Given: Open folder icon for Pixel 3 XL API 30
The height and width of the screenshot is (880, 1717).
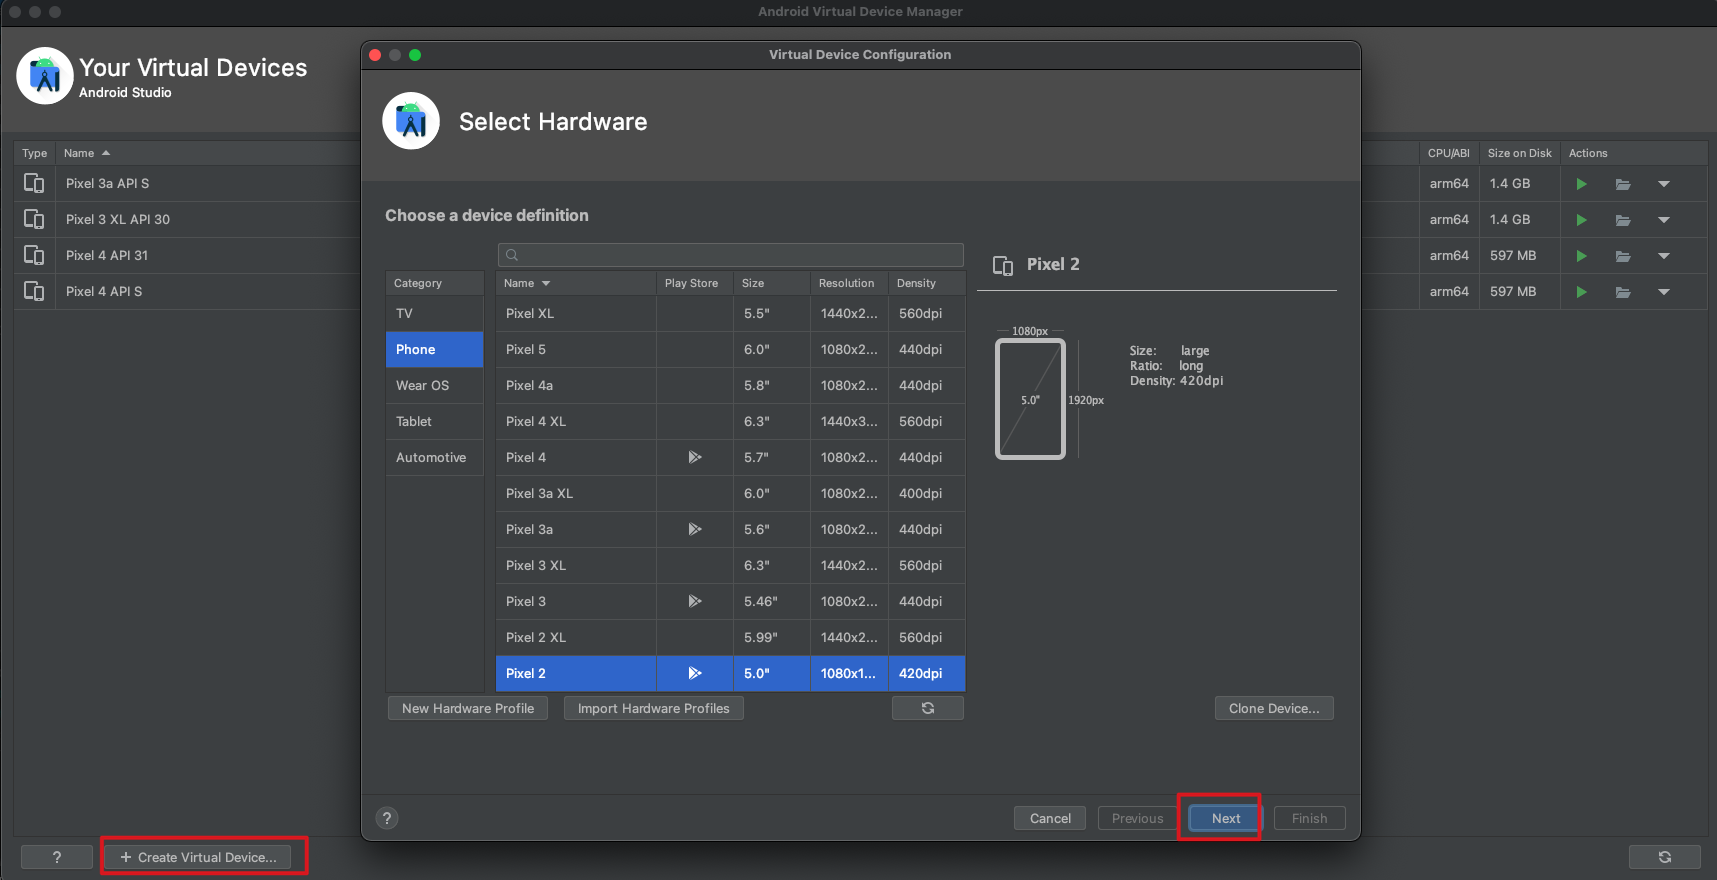Looking at the screenshot, I should [1622, 220].
